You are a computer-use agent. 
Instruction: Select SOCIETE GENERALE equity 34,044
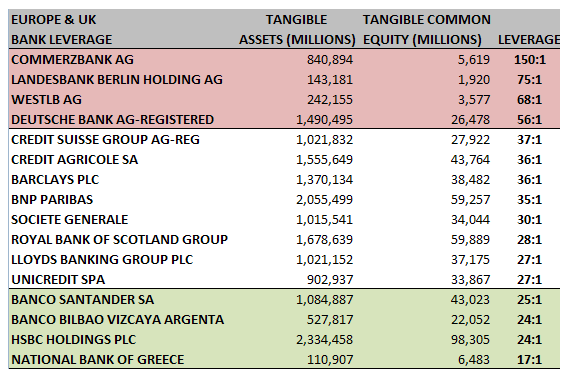click(x=471, y=220)
